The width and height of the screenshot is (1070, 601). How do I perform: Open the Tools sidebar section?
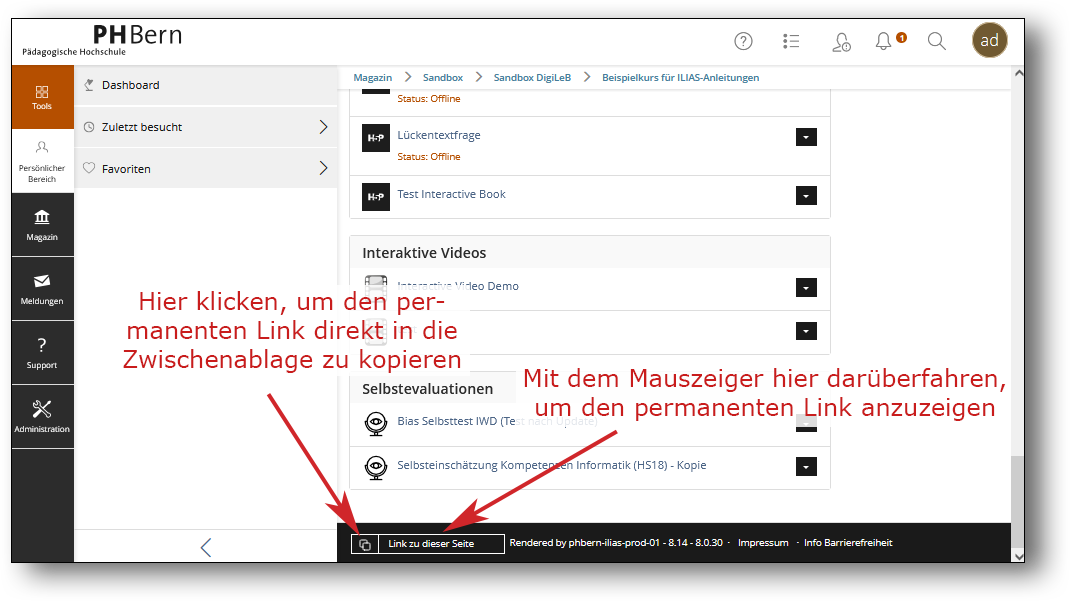pyautogui.click(x=42, y=97)
